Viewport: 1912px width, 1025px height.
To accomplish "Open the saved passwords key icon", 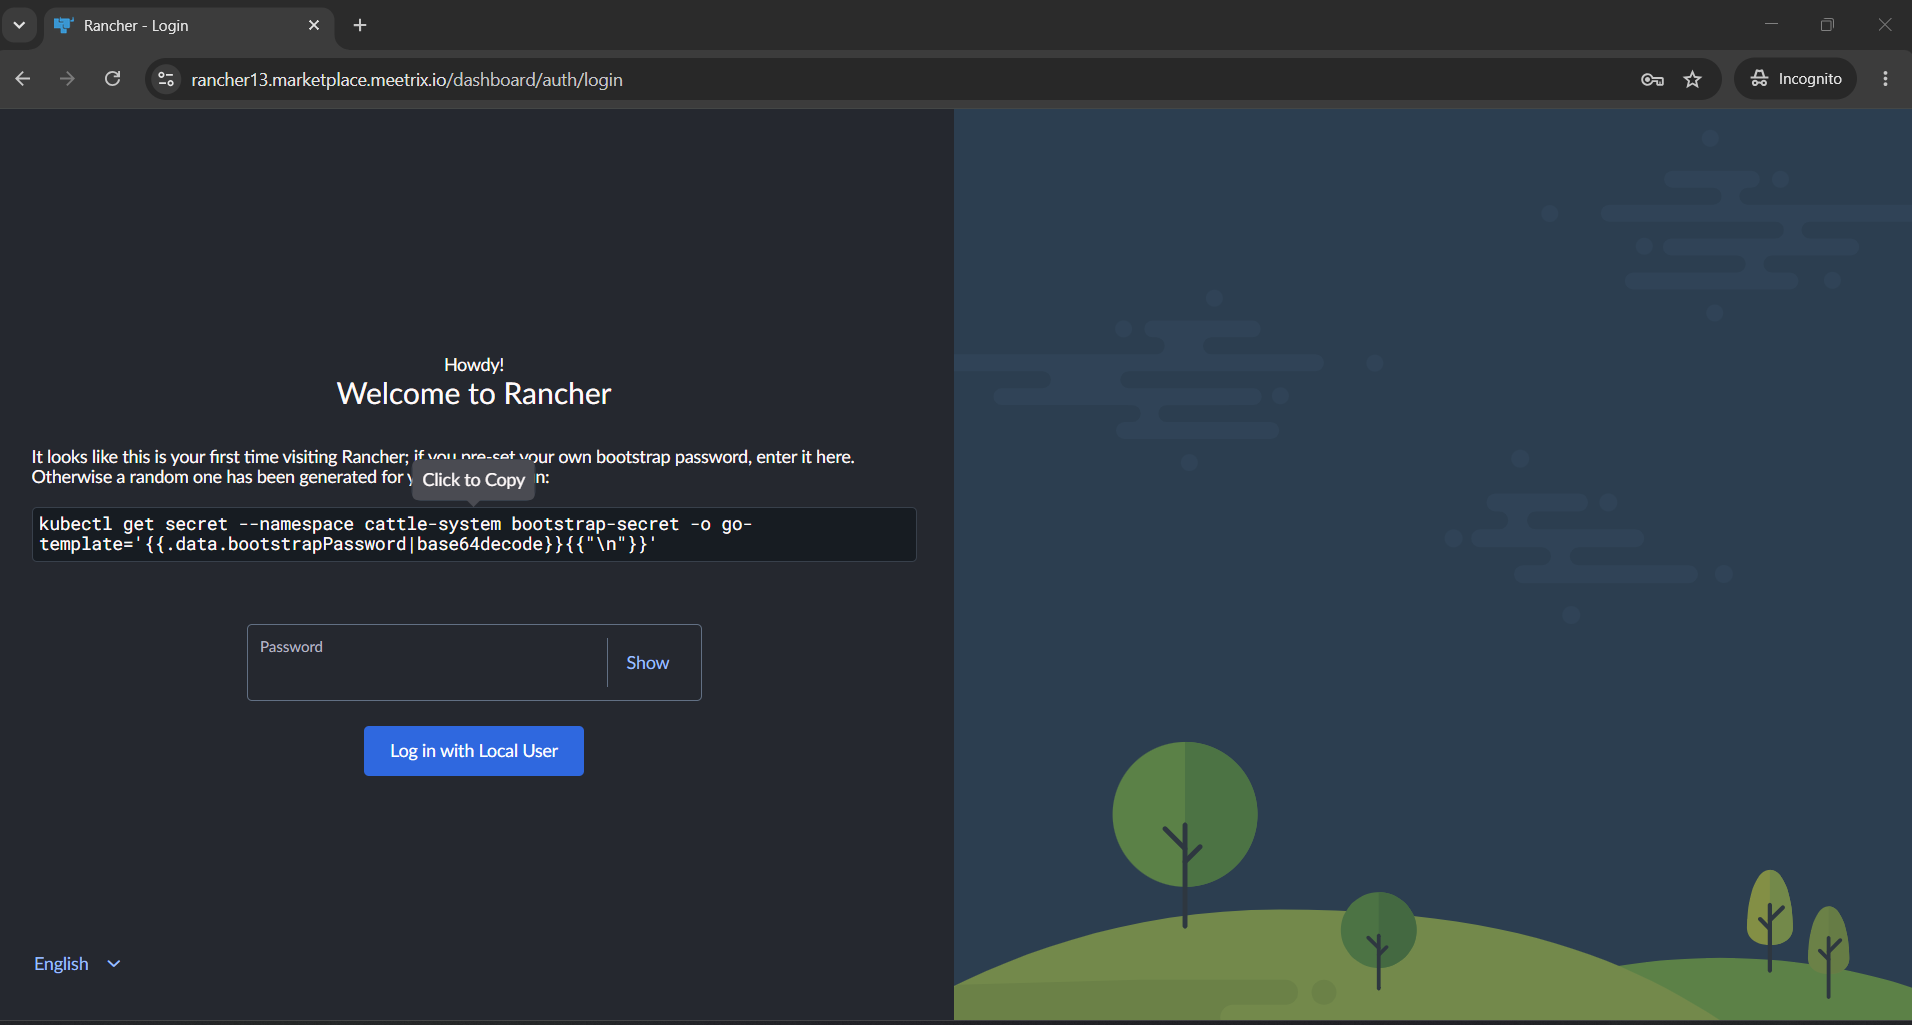I will click(x=1652, y=79).
